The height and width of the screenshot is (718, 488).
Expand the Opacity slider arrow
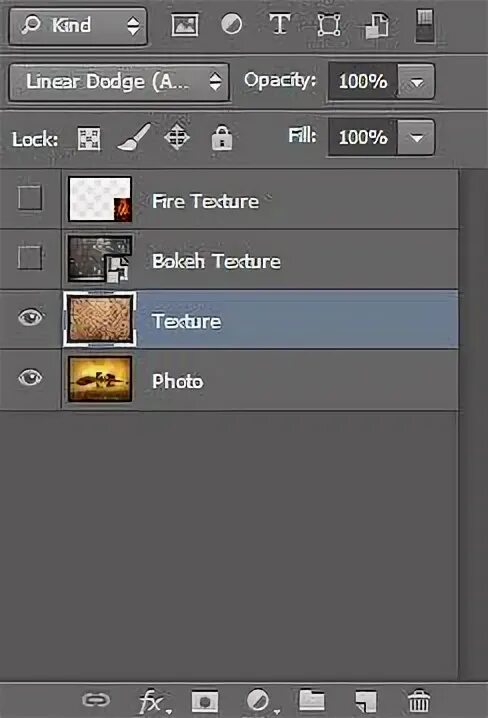(x=416, y=82)
